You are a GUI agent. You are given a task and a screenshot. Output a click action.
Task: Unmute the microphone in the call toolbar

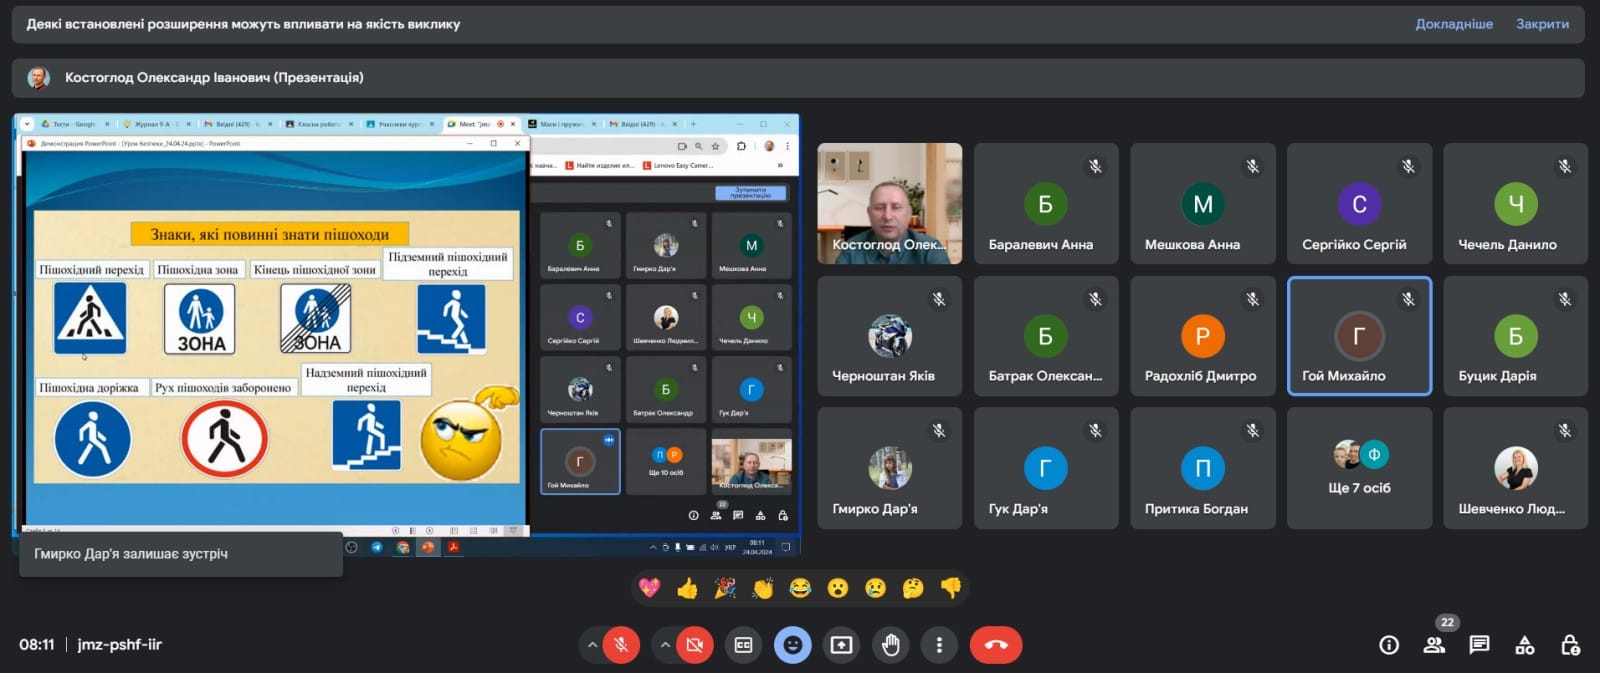[x=621, y=645]
